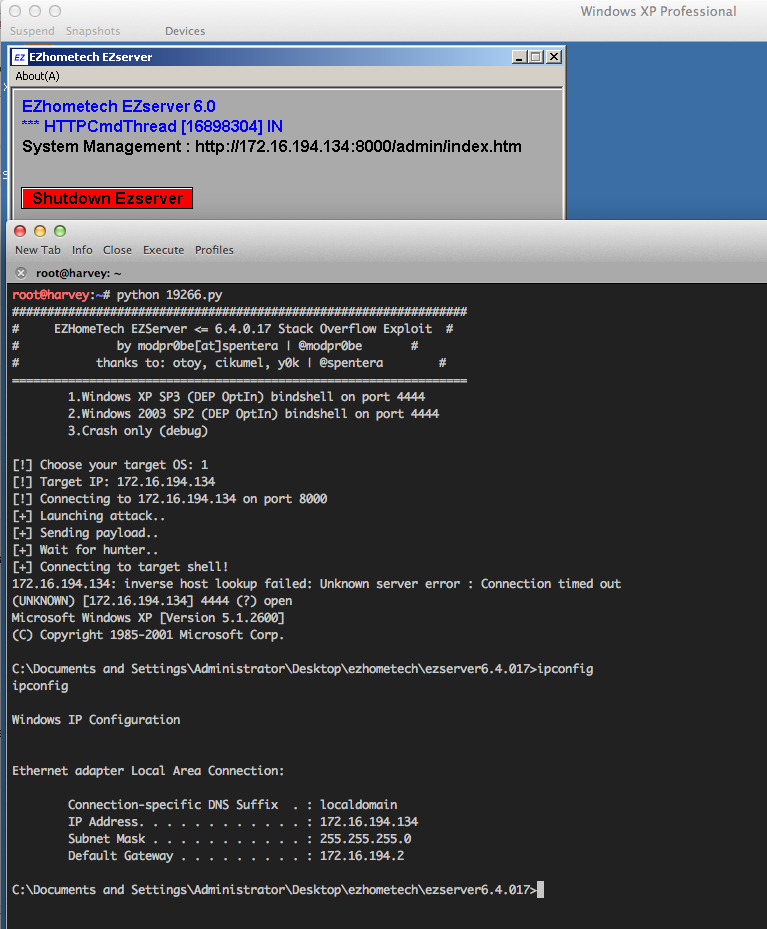Click the 'inverse host lookup failed' line

point(316,584)
